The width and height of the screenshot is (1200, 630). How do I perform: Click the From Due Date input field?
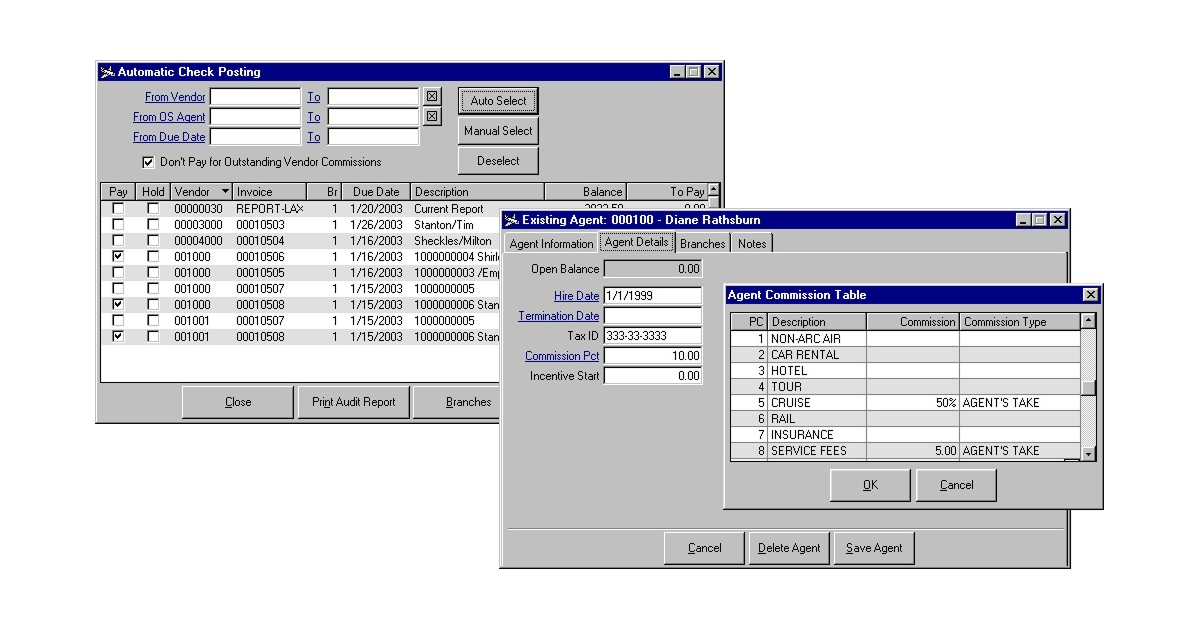point(255,137)
